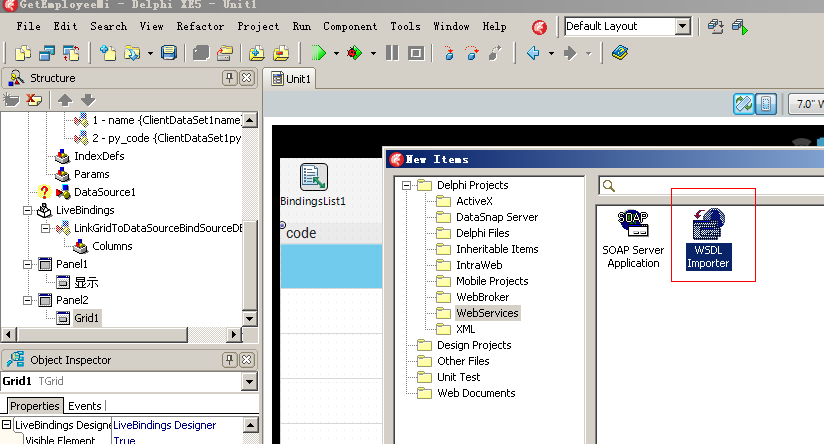Select IntraWeb folder in New Items
Image resolution: width=824 pixels, height=444 pixels.
pyautogui.click(x=479, y=265)
